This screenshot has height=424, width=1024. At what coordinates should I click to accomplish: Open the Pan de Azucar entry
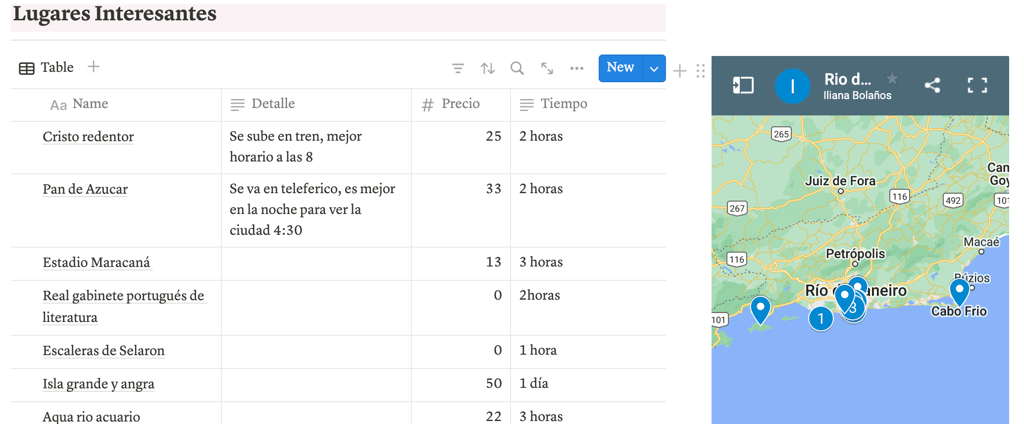point(85,189)
